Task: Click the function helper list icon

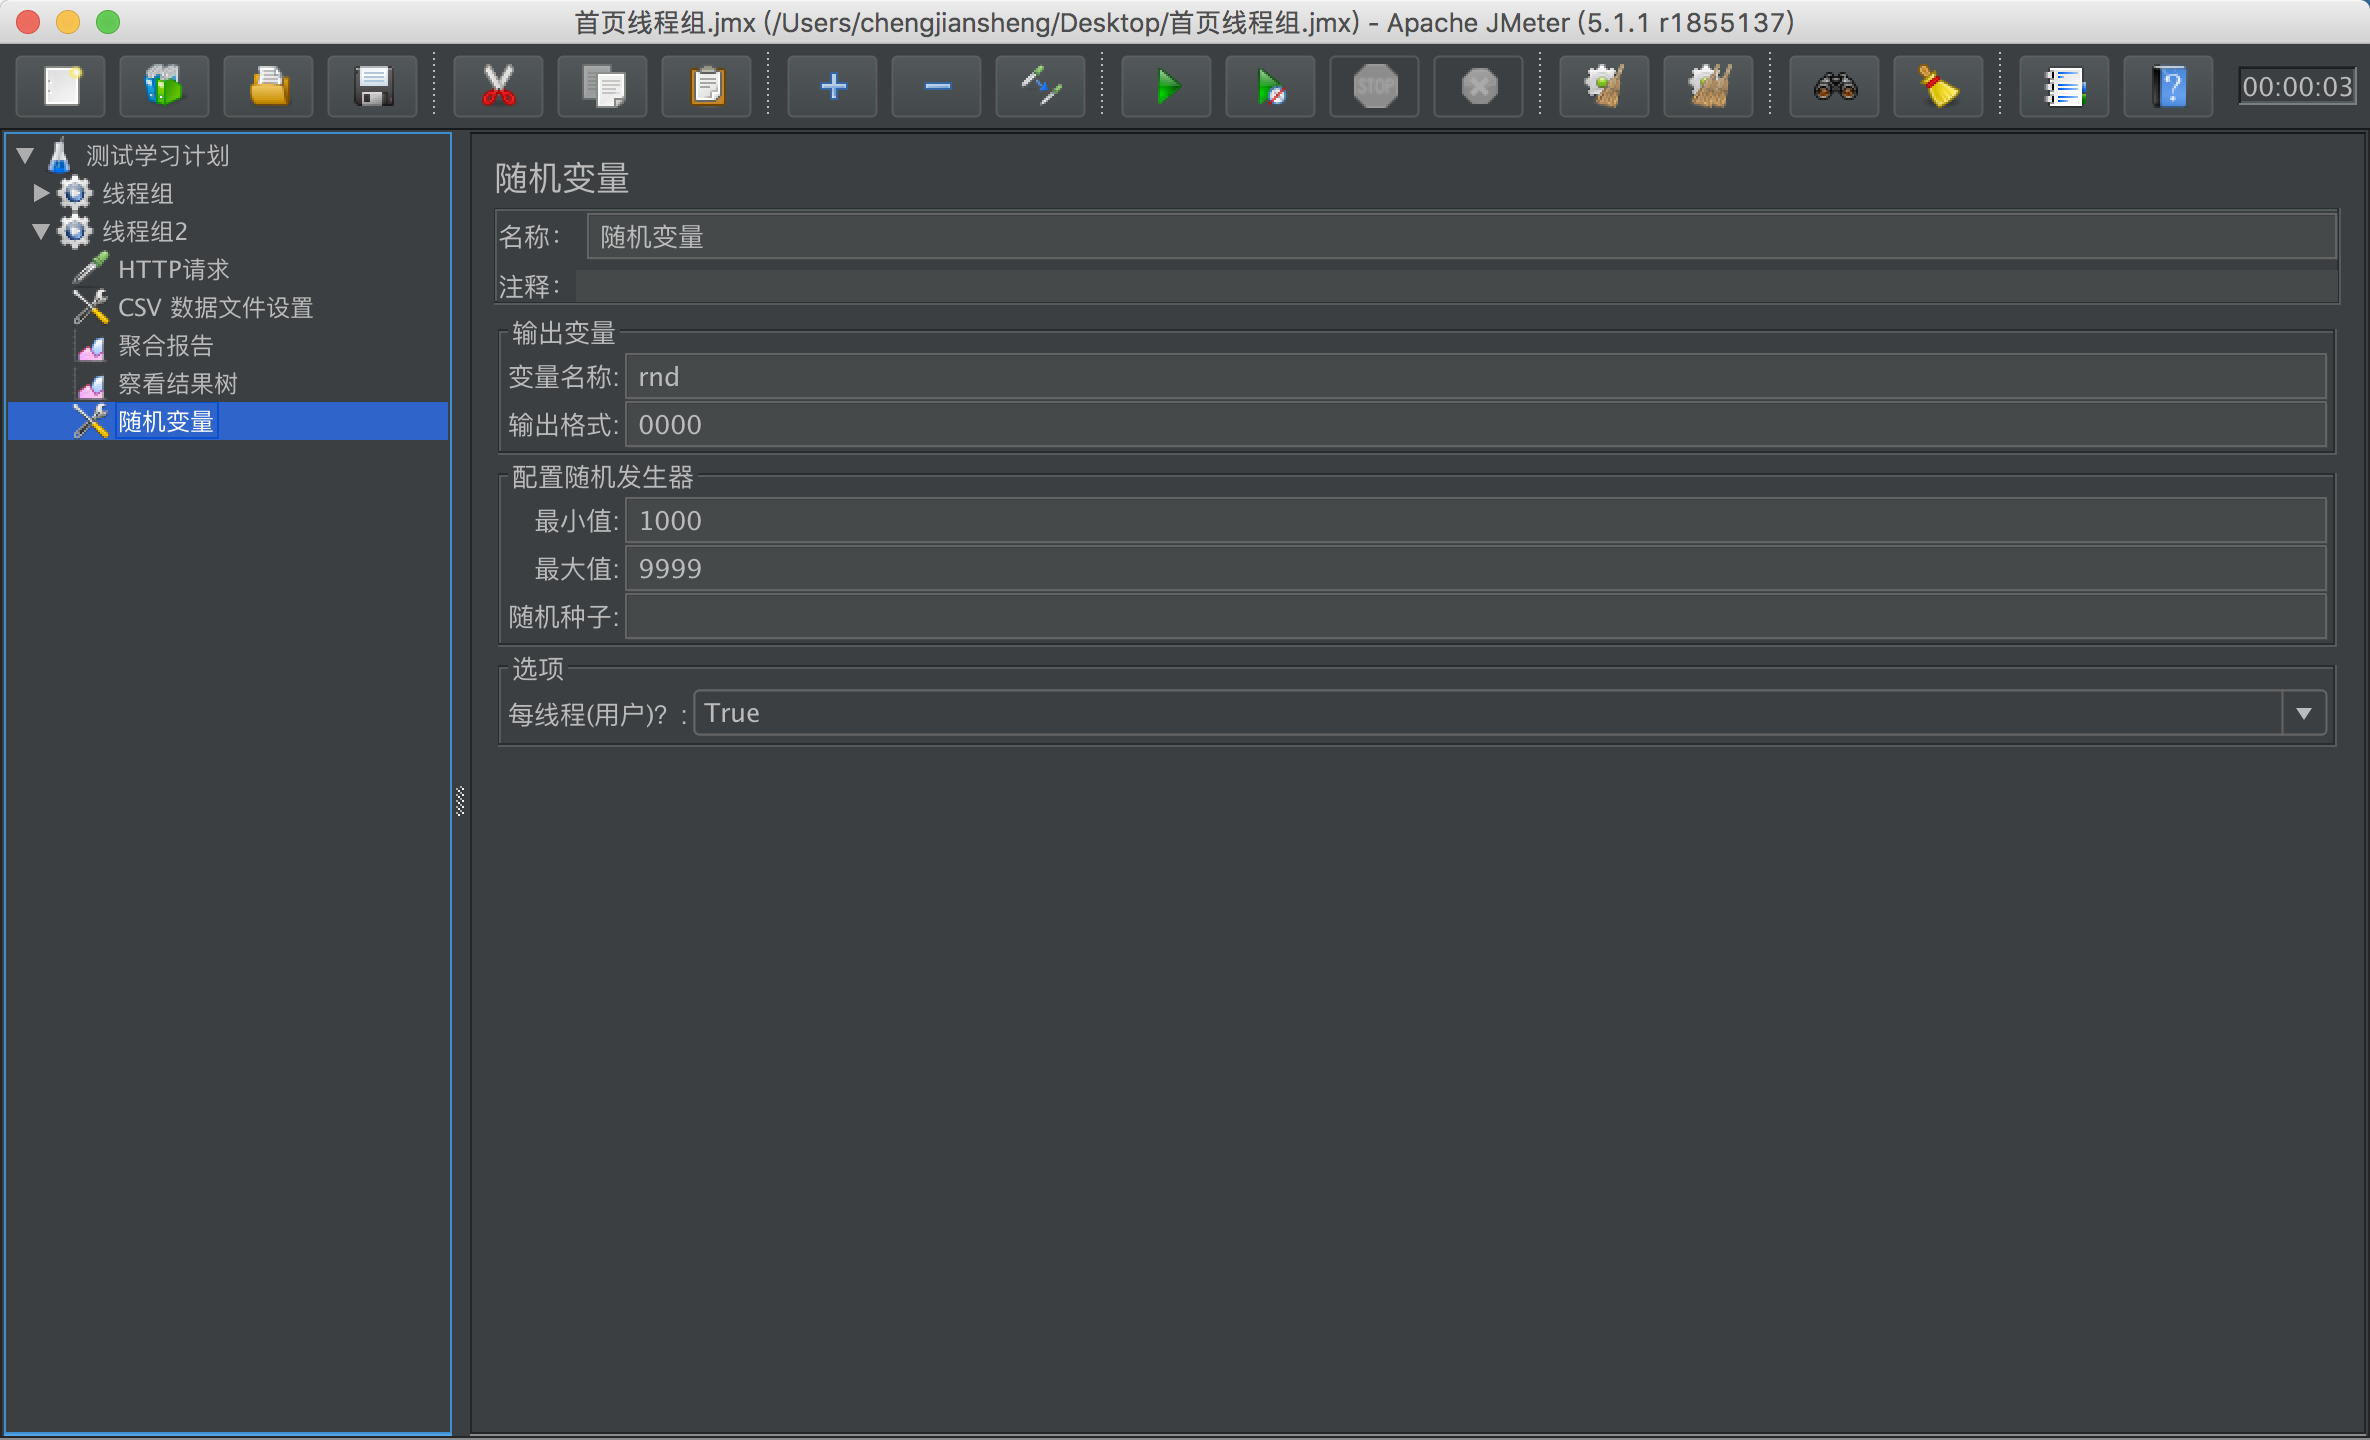Action: click(x=2065, y=87)
